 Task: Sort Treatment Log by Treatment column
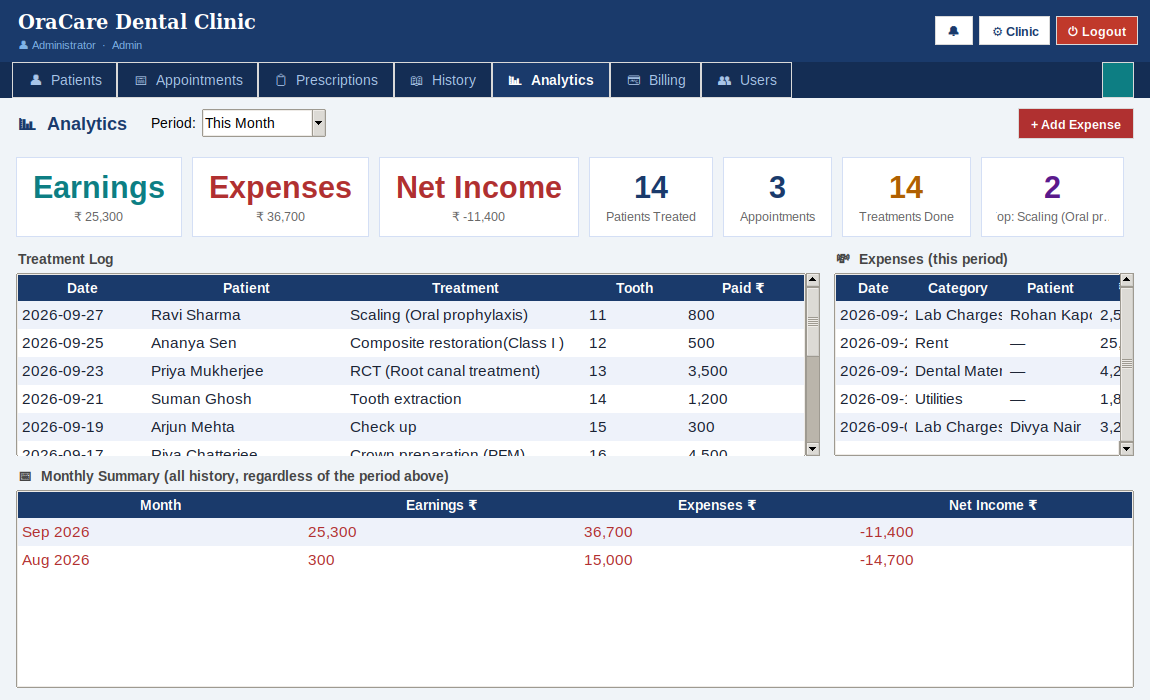(465, 288)
